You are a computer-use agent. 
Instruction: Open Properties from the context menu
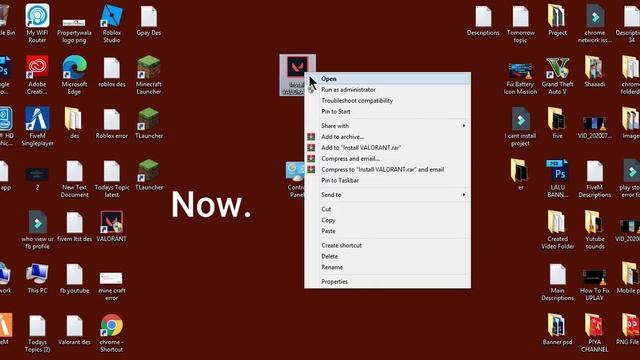click(387, 282)
